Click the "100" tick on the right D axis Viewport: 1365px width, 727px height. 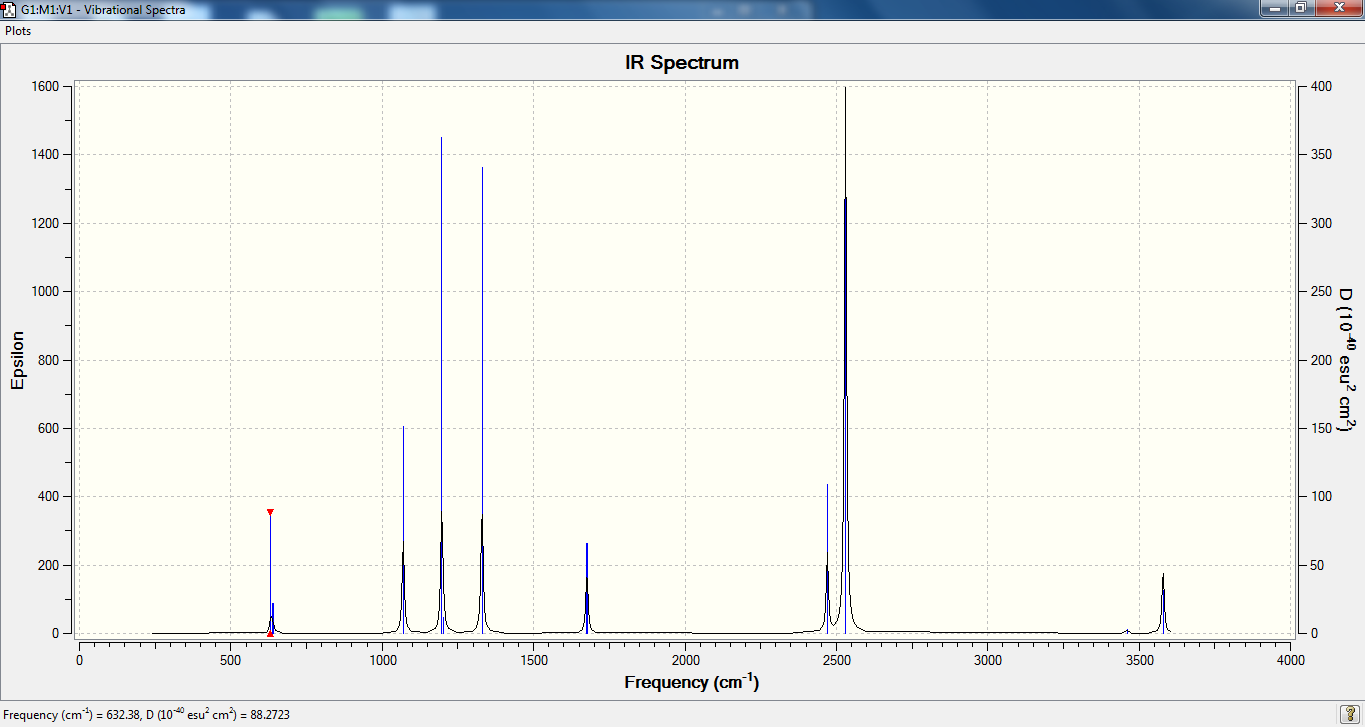pos(1319,497)
